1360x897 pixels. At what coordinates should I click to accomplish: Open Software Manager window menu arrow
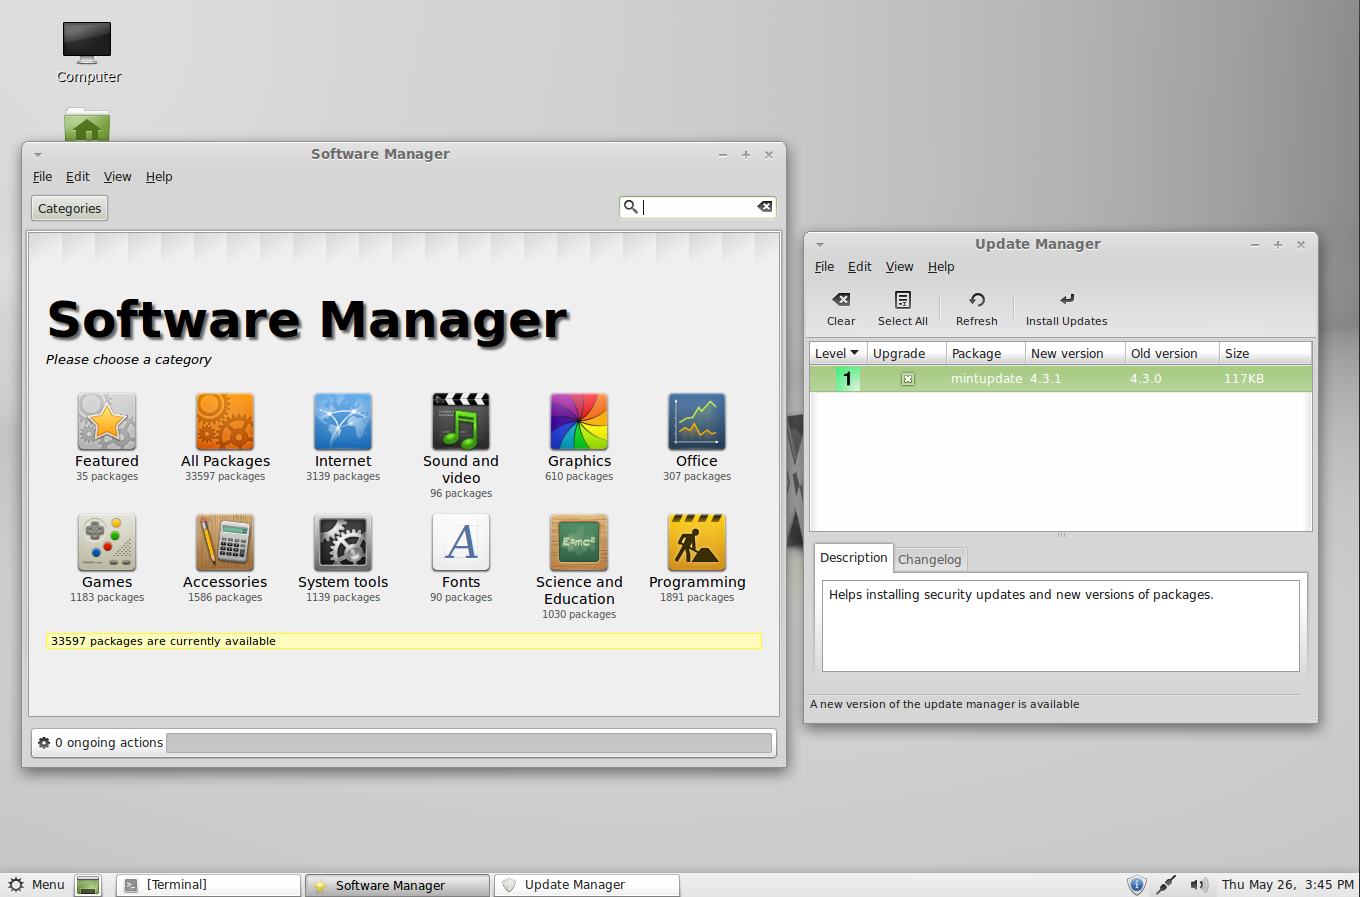click(x=37, y=155)
